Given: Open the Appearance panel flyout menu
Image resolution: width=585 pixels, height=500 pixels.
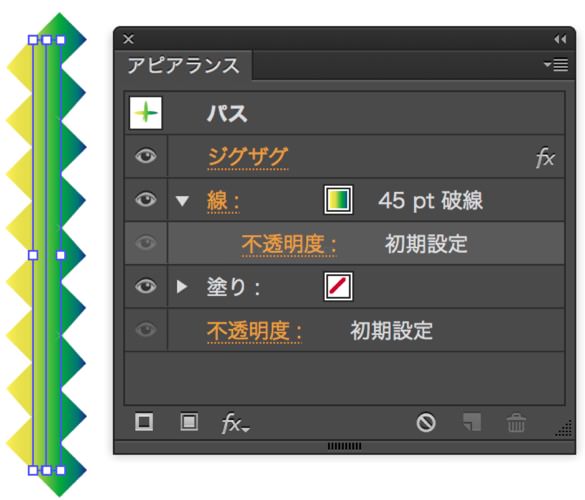Looking at the screenshot, I should coord(556,65).
